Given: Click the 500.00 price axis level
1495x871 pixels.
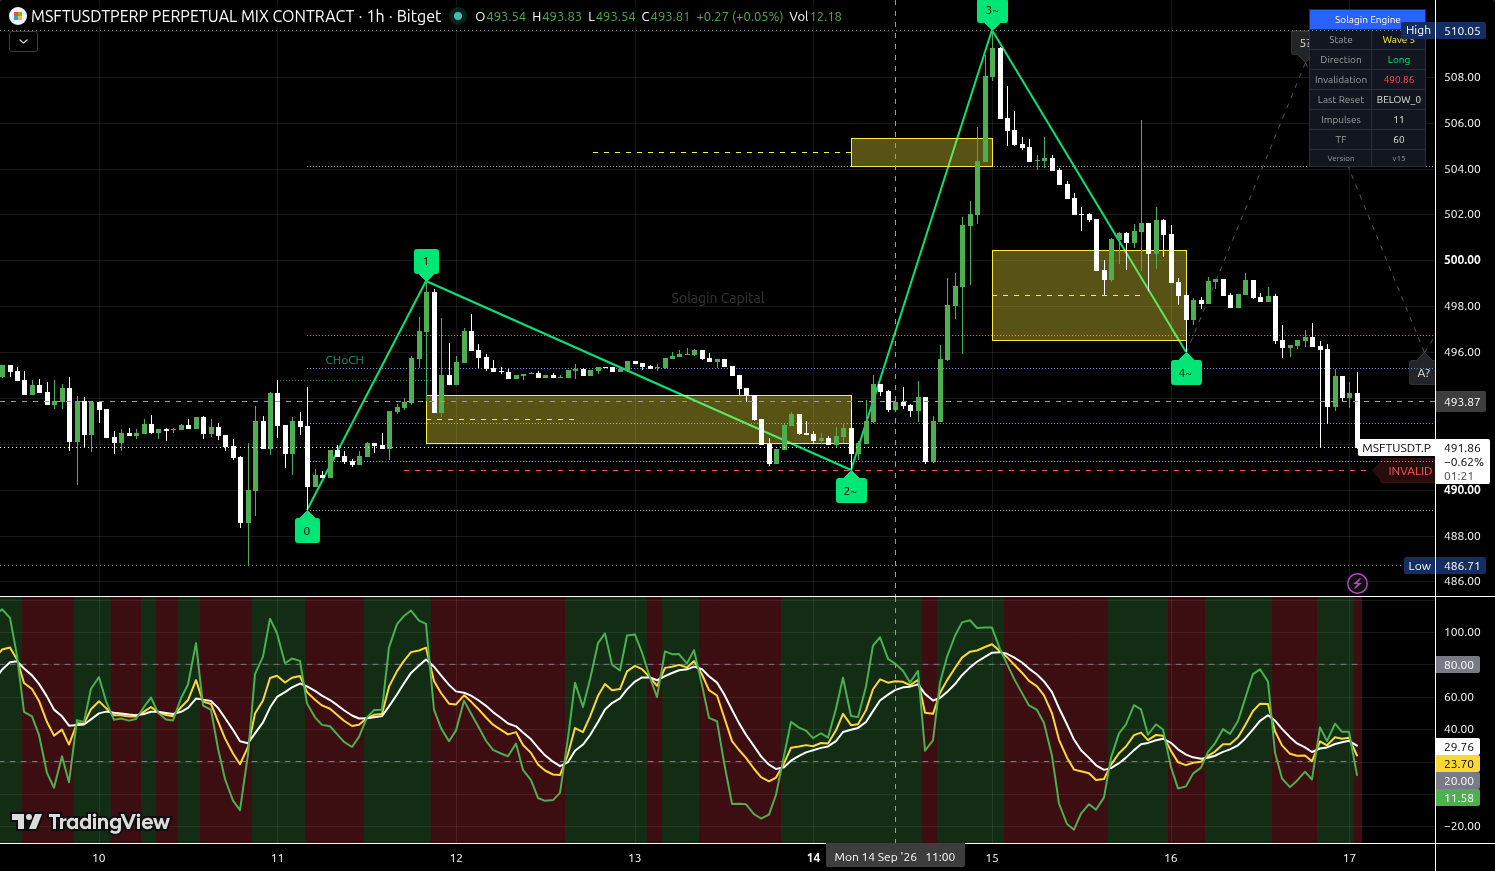Looking at the screenshot, I should pos(1462,260).
